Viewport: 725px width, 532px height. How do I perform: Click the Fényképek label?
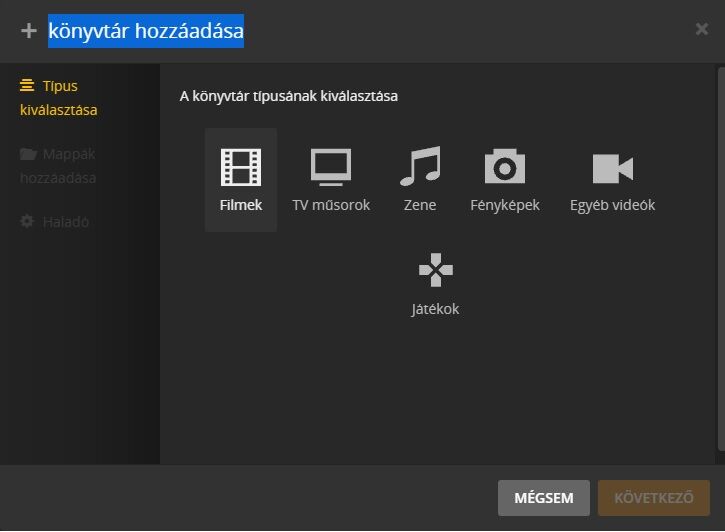505,205
